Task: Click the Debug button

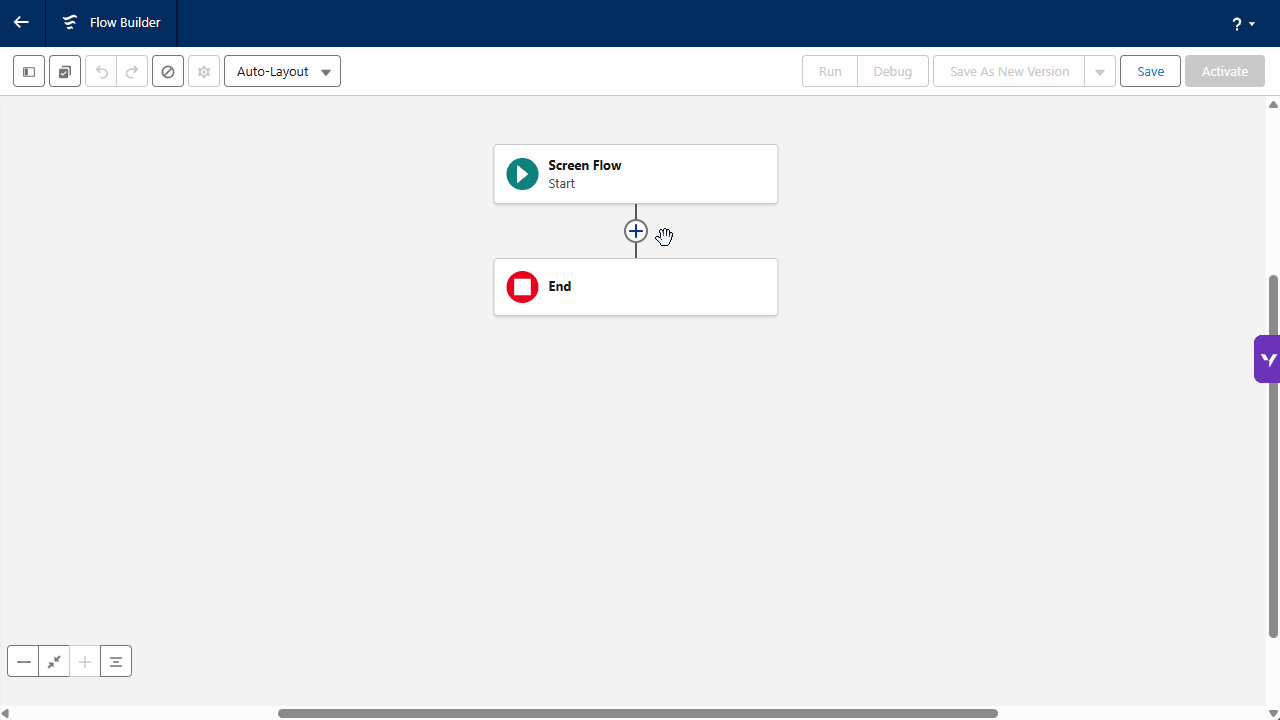Action: (892, 72)
